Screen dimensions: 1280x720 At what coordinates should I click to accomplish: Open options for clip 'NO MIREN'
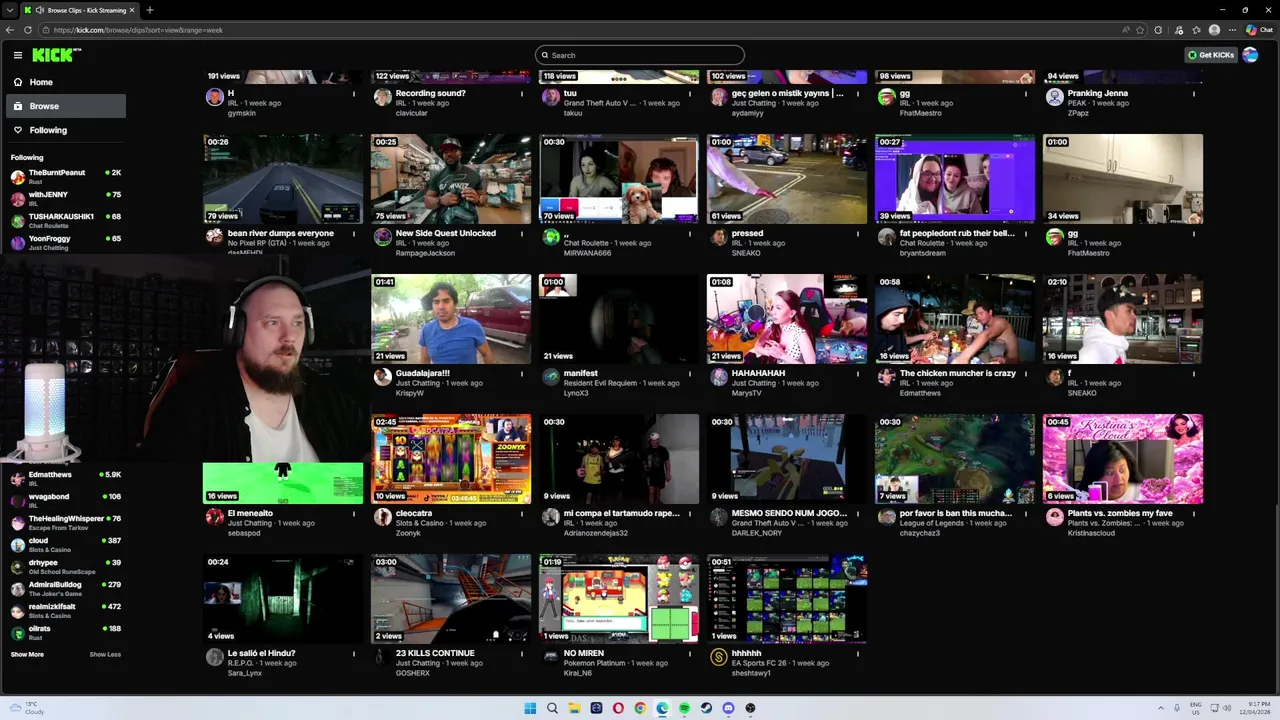pos(689,653)
